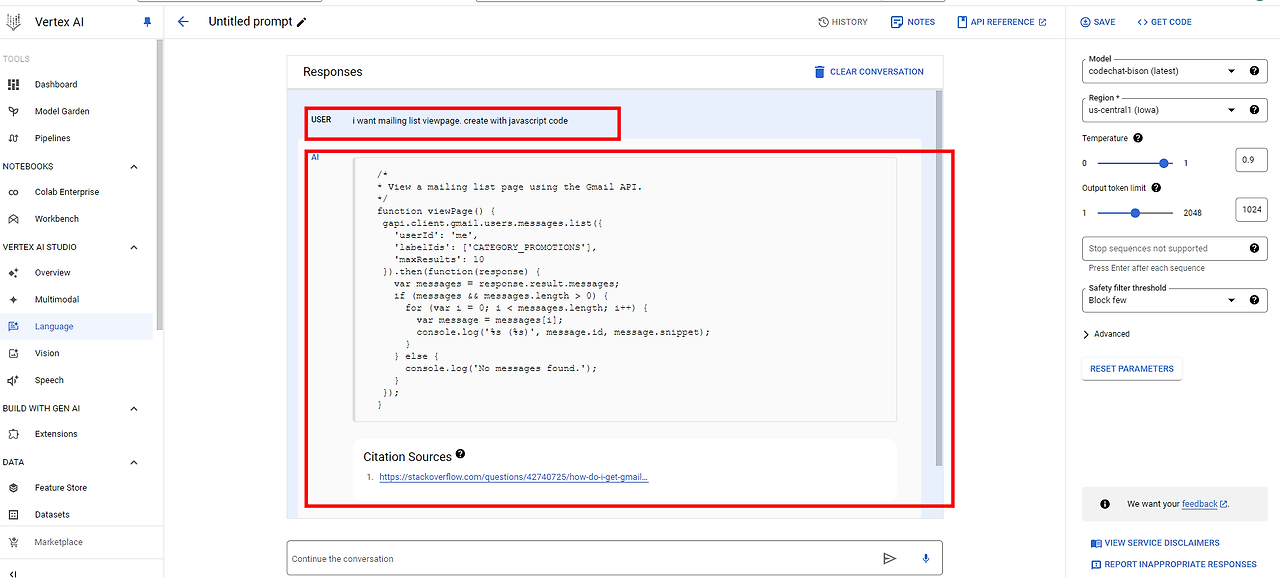Image resolution: width=1280 pixels, height=578 pixels.
Task: Click help icon next to Region
Action: pyautogui.click(x=1254, y=110)
